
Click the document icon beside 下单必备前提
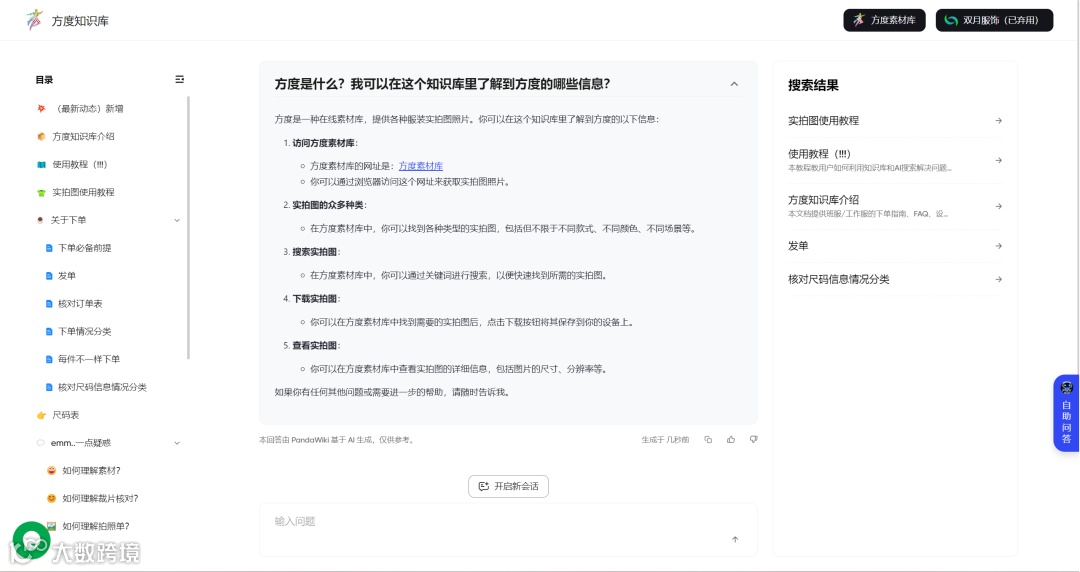[x=49, y=247]
